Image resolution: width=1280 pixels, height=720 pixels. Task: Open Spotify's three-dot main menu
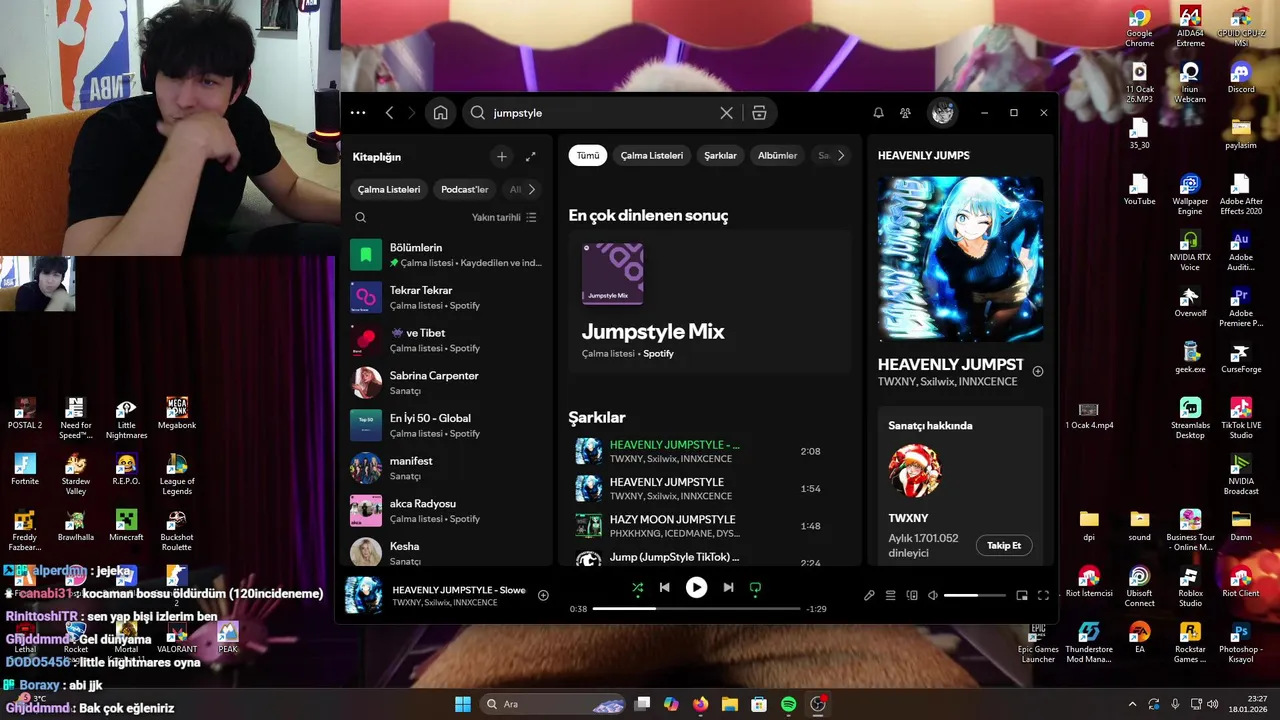pos(358,113)
